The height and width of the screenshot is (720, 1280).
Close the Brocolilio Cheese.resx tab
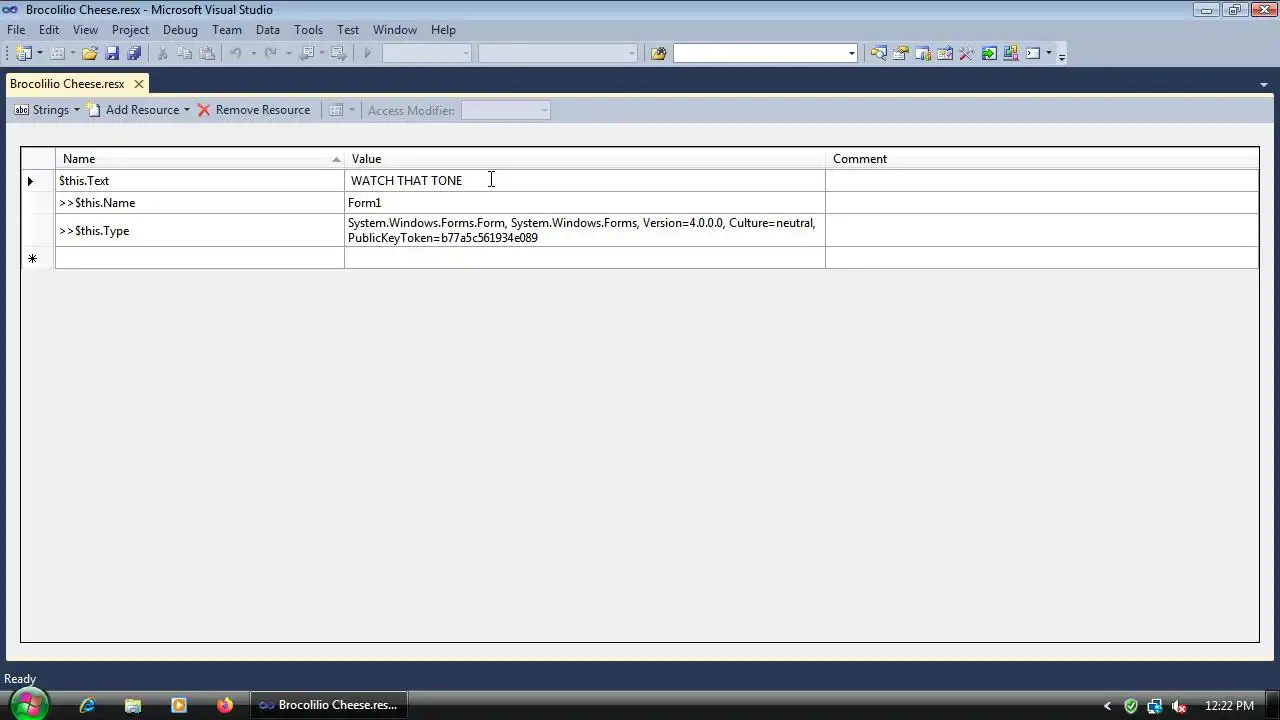[139, 84]
